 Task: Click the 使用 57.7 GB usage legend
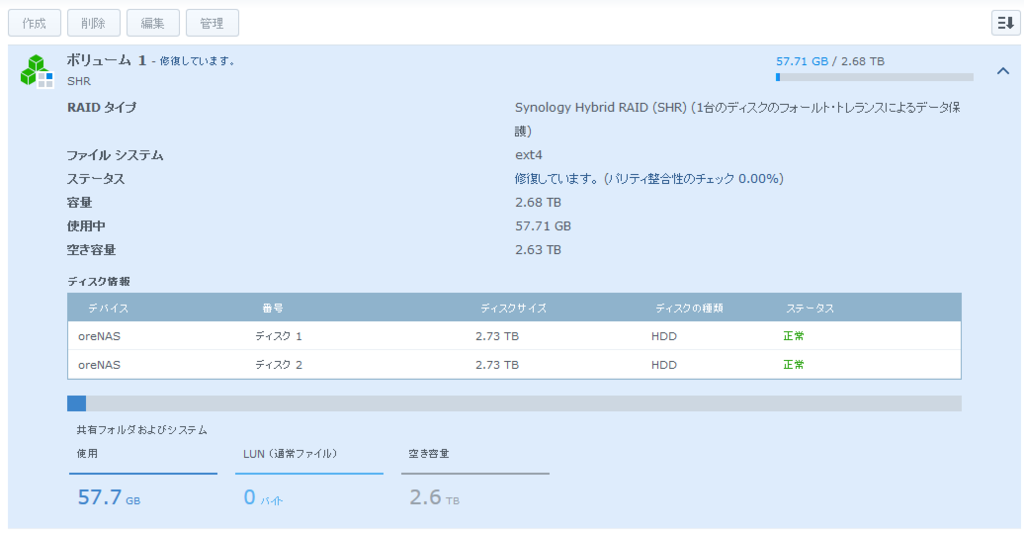143,477
